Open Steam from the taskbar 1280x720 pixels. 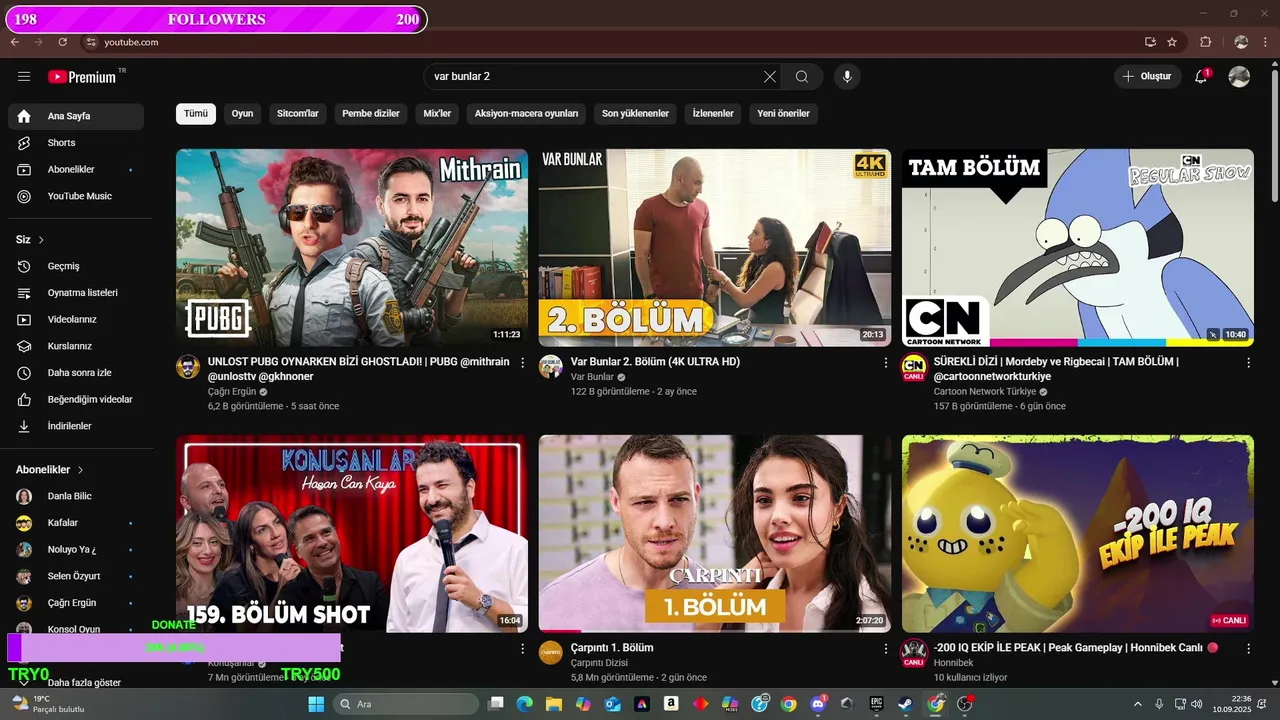point(905,704)
